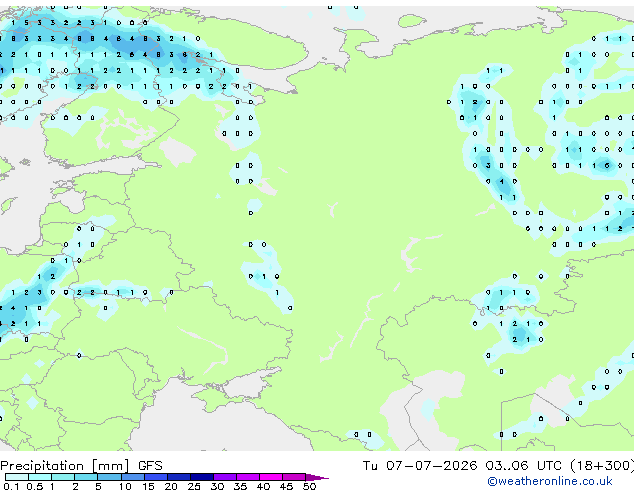
Task: Pick the 35–40 mm legend swatch
Action: pyautogui.click(x=247, y=477)
